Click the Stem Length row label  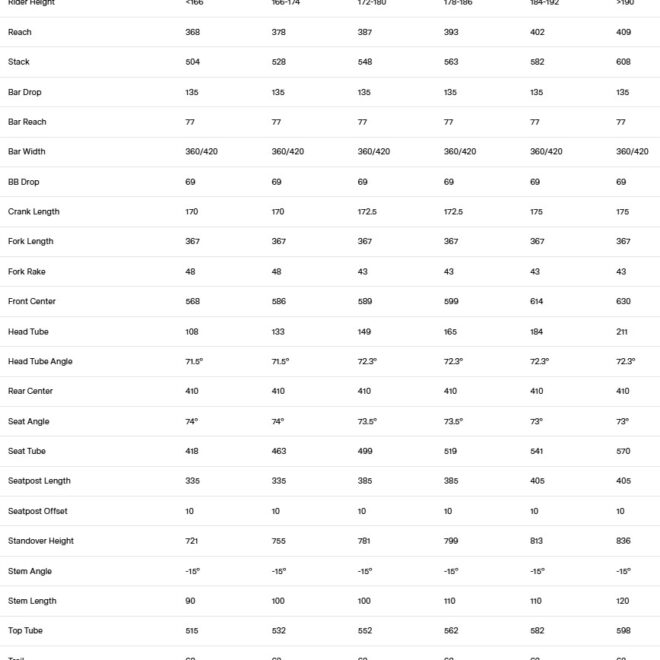pyautogui.click(x=32, y=601)
